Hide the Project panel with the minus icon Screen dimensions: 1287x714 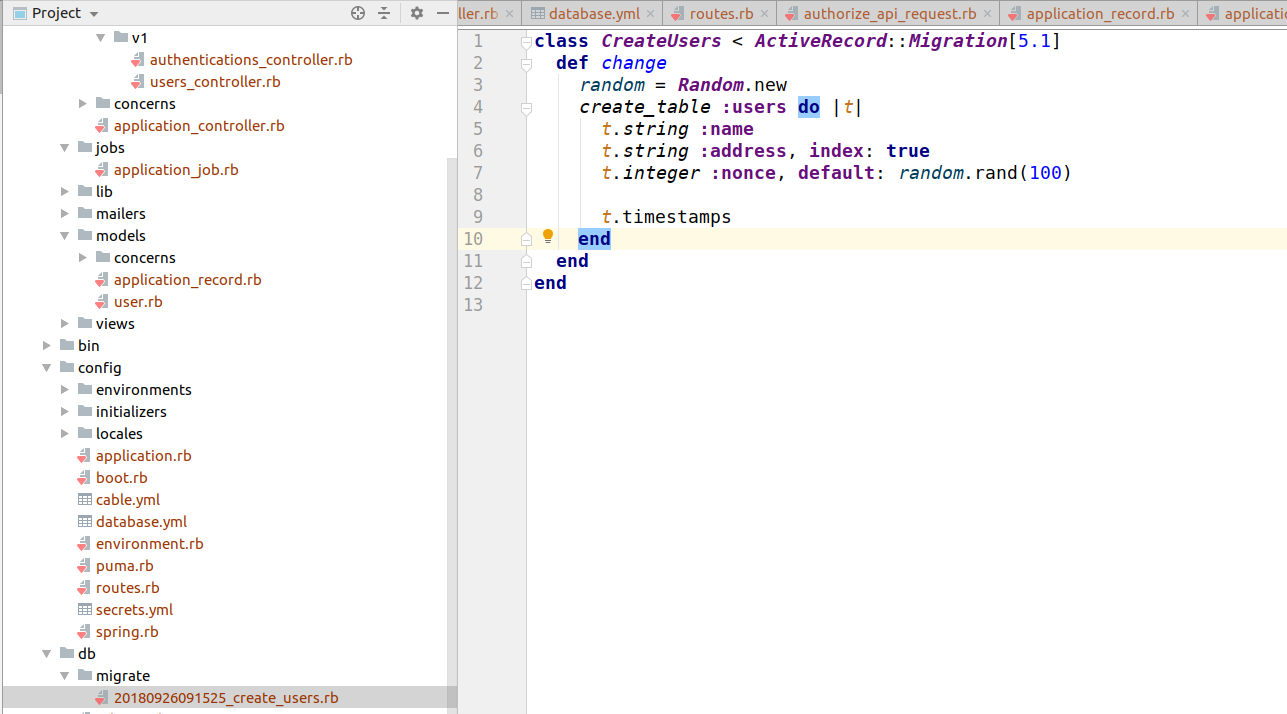(443, 13)
